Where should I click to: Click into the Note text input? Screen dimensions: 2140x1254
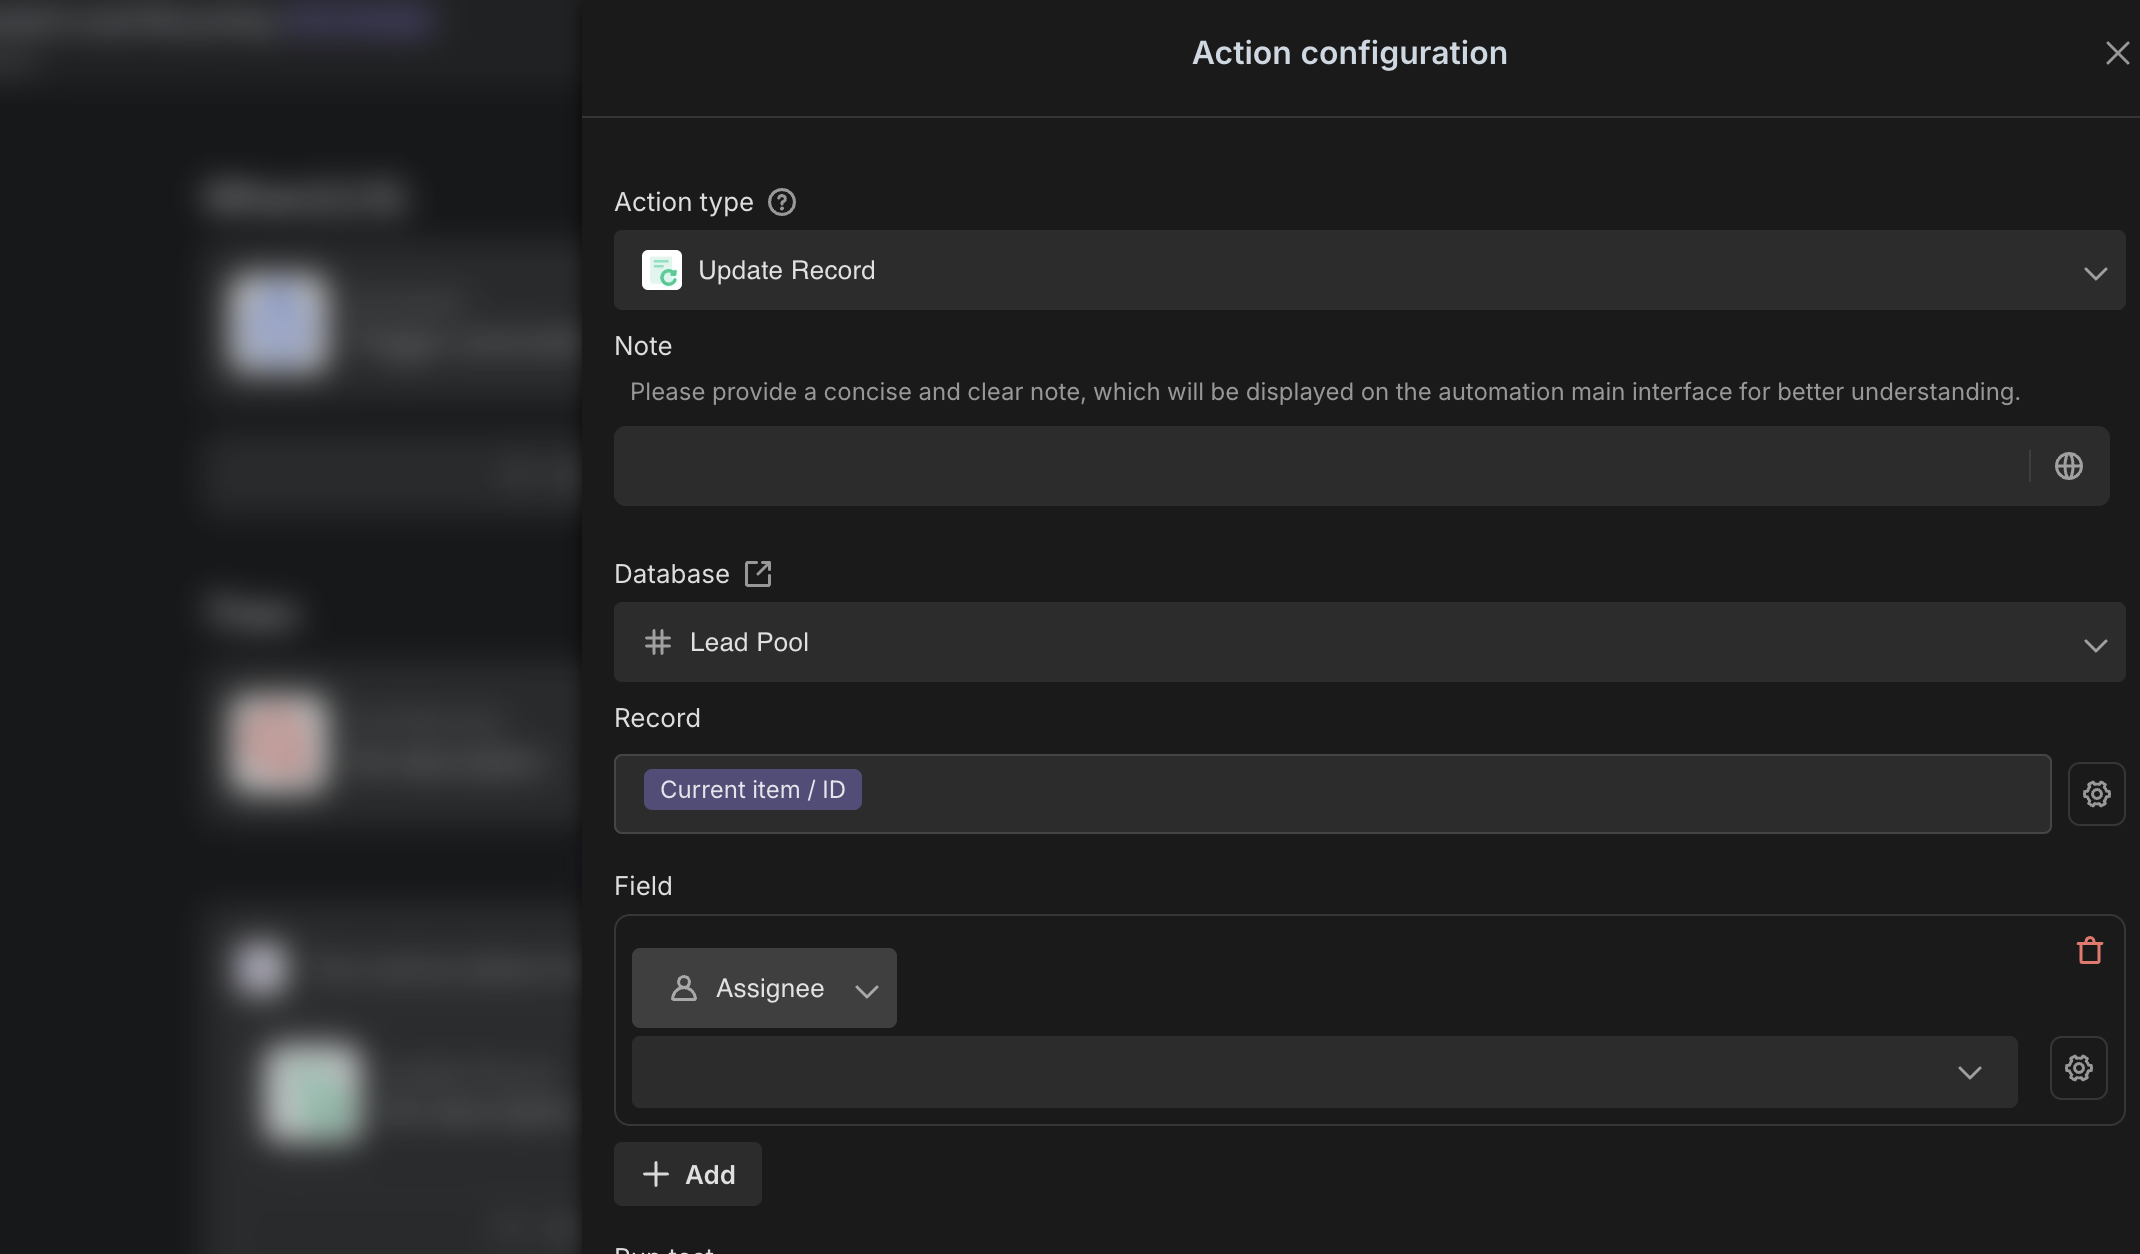pos(1320,466)
